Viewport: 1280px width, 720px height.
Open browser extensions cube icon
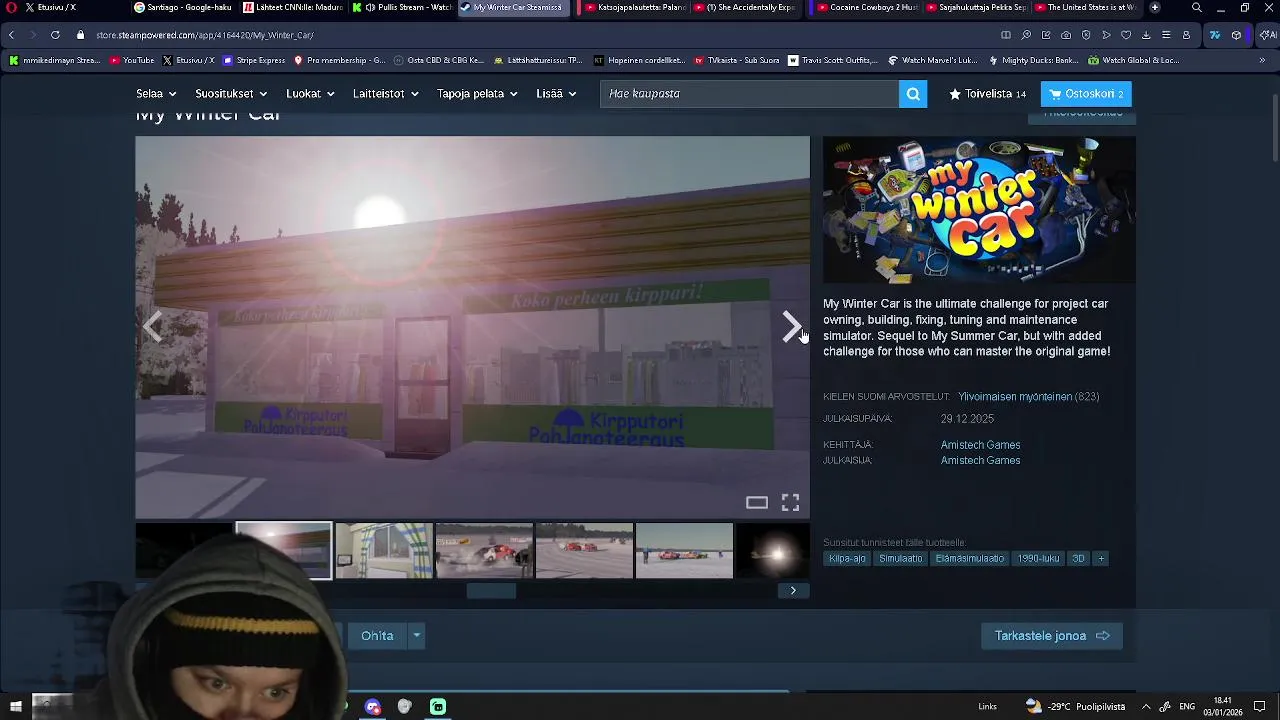point(1237,35)
